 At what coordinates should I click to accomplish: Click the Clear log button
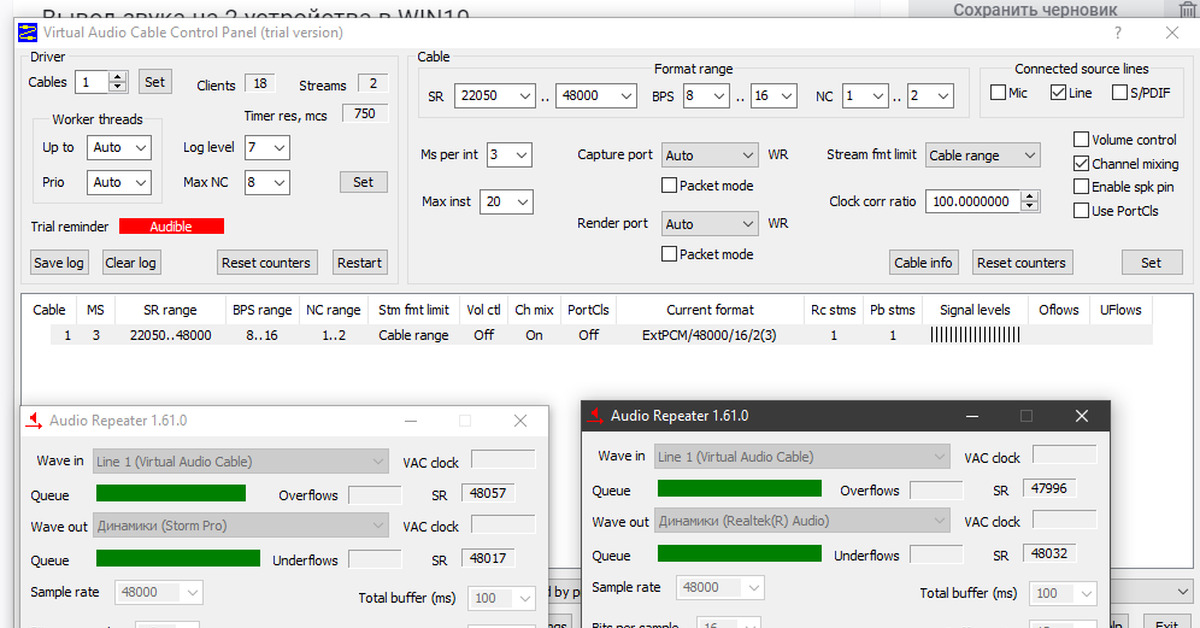(x=131, y=263)
